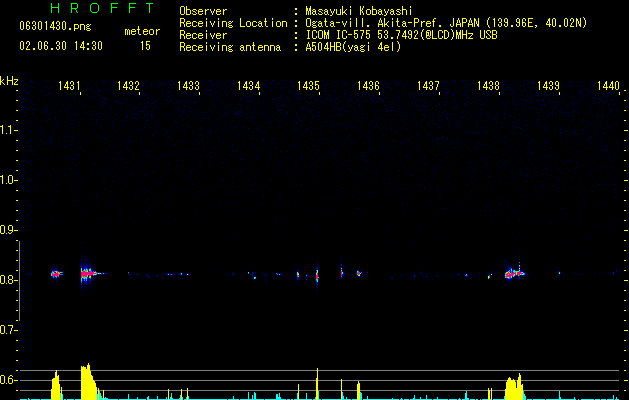Click the date stamp 02.06.30 14:30
The height and width of the screenshot is (400, 629).
[x=61, y=46]
